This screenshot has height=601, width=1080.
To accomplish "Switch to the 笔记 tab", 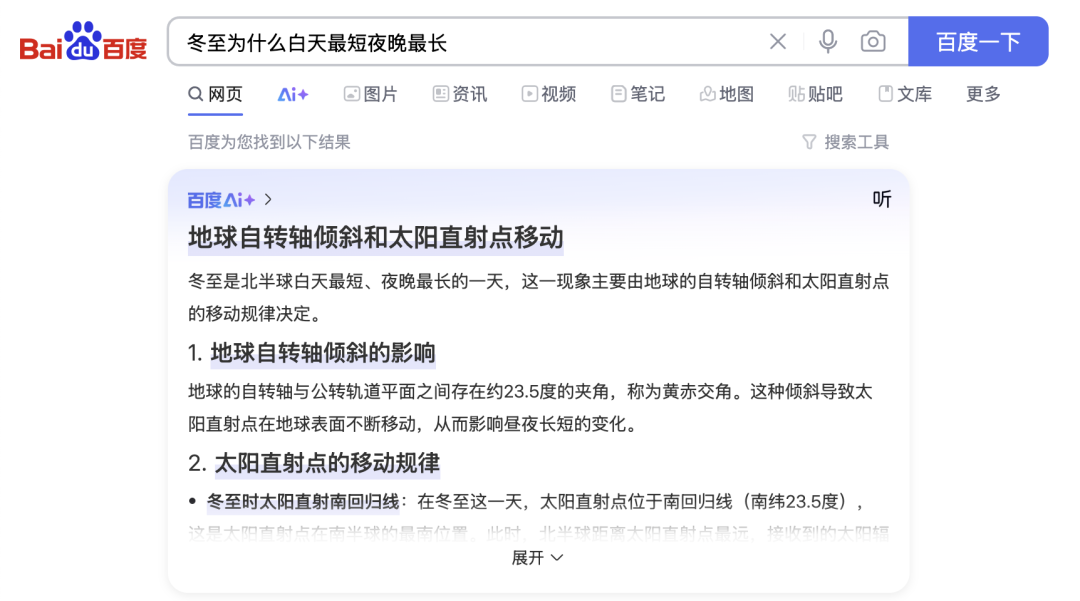I will [x=638, y=94].
